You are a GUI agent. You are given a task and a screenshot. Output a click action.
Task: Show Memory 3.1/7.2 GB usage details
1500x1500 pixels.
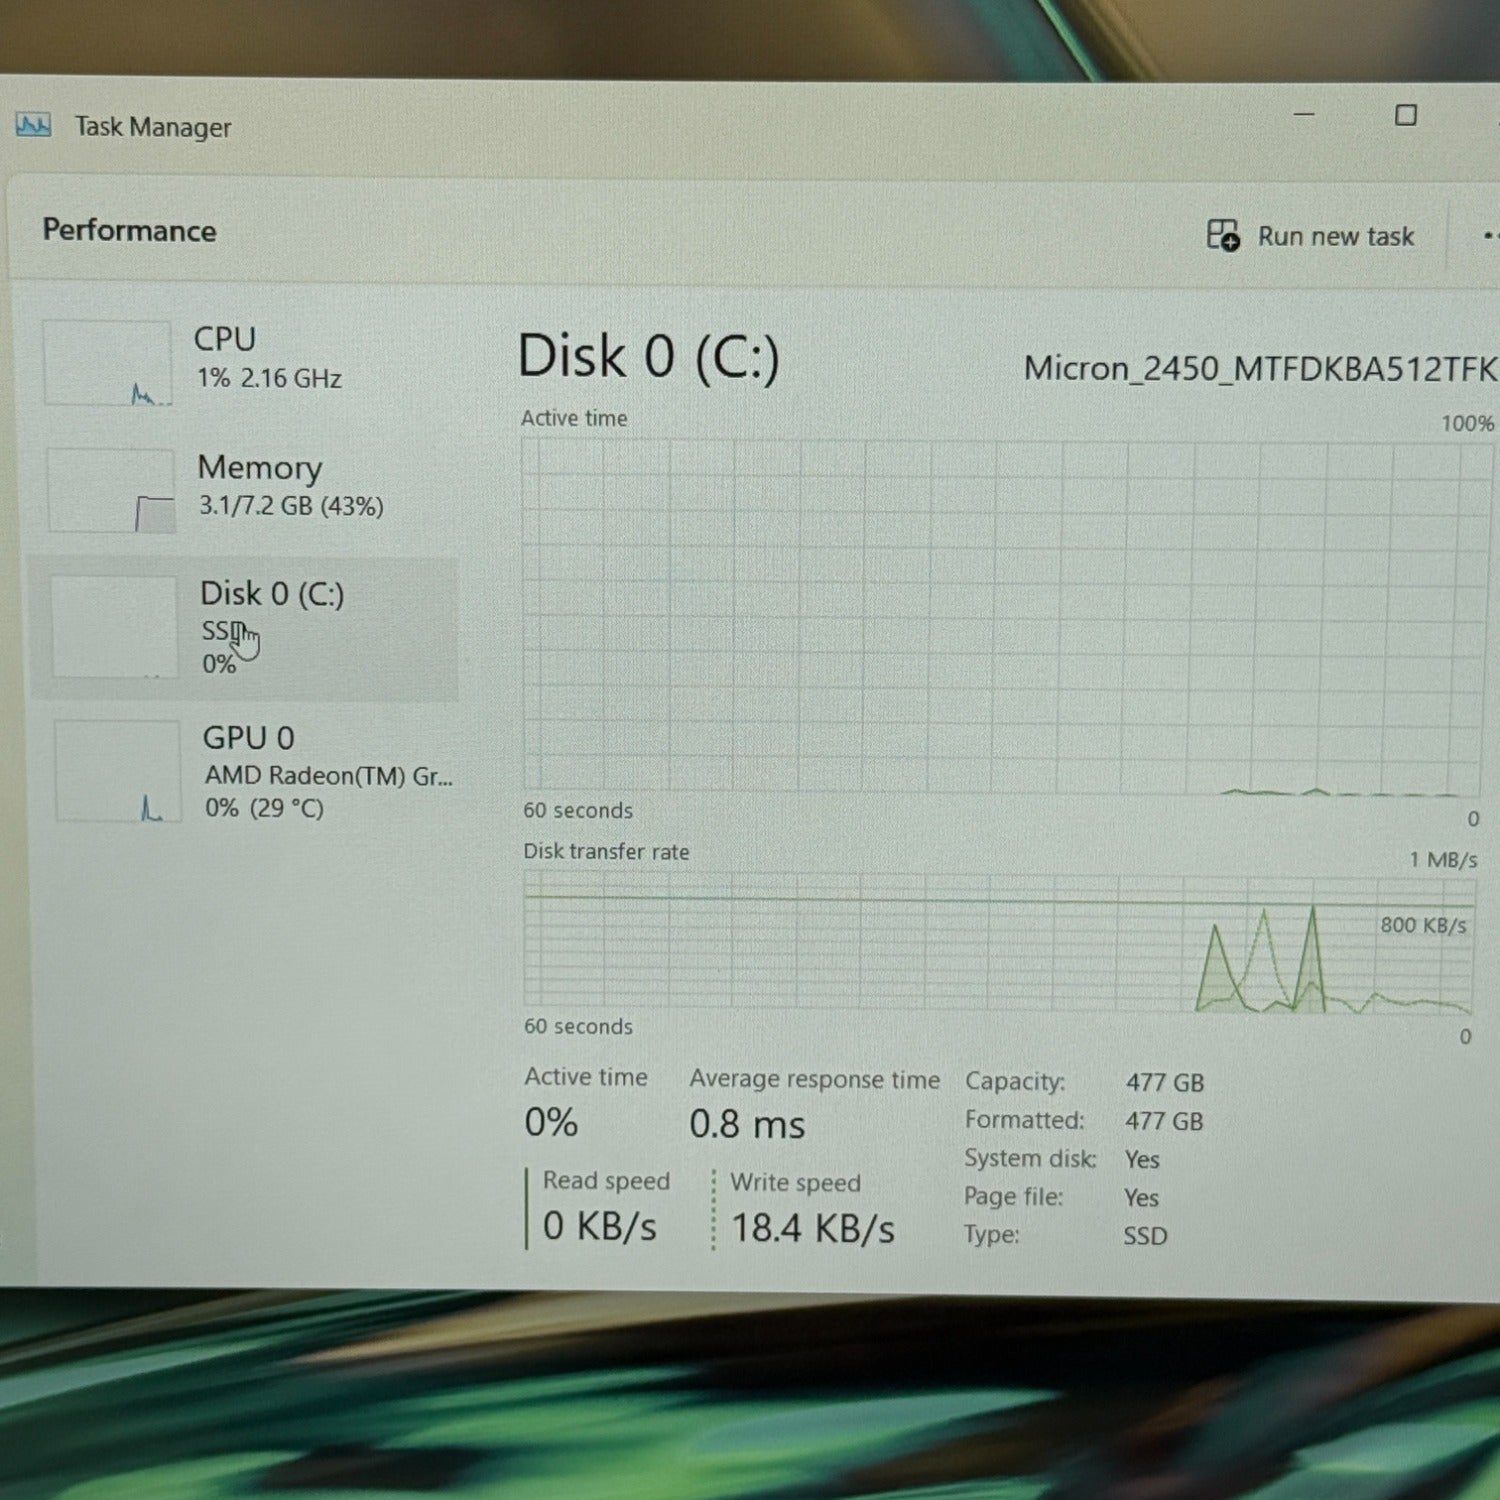point(290,486)
